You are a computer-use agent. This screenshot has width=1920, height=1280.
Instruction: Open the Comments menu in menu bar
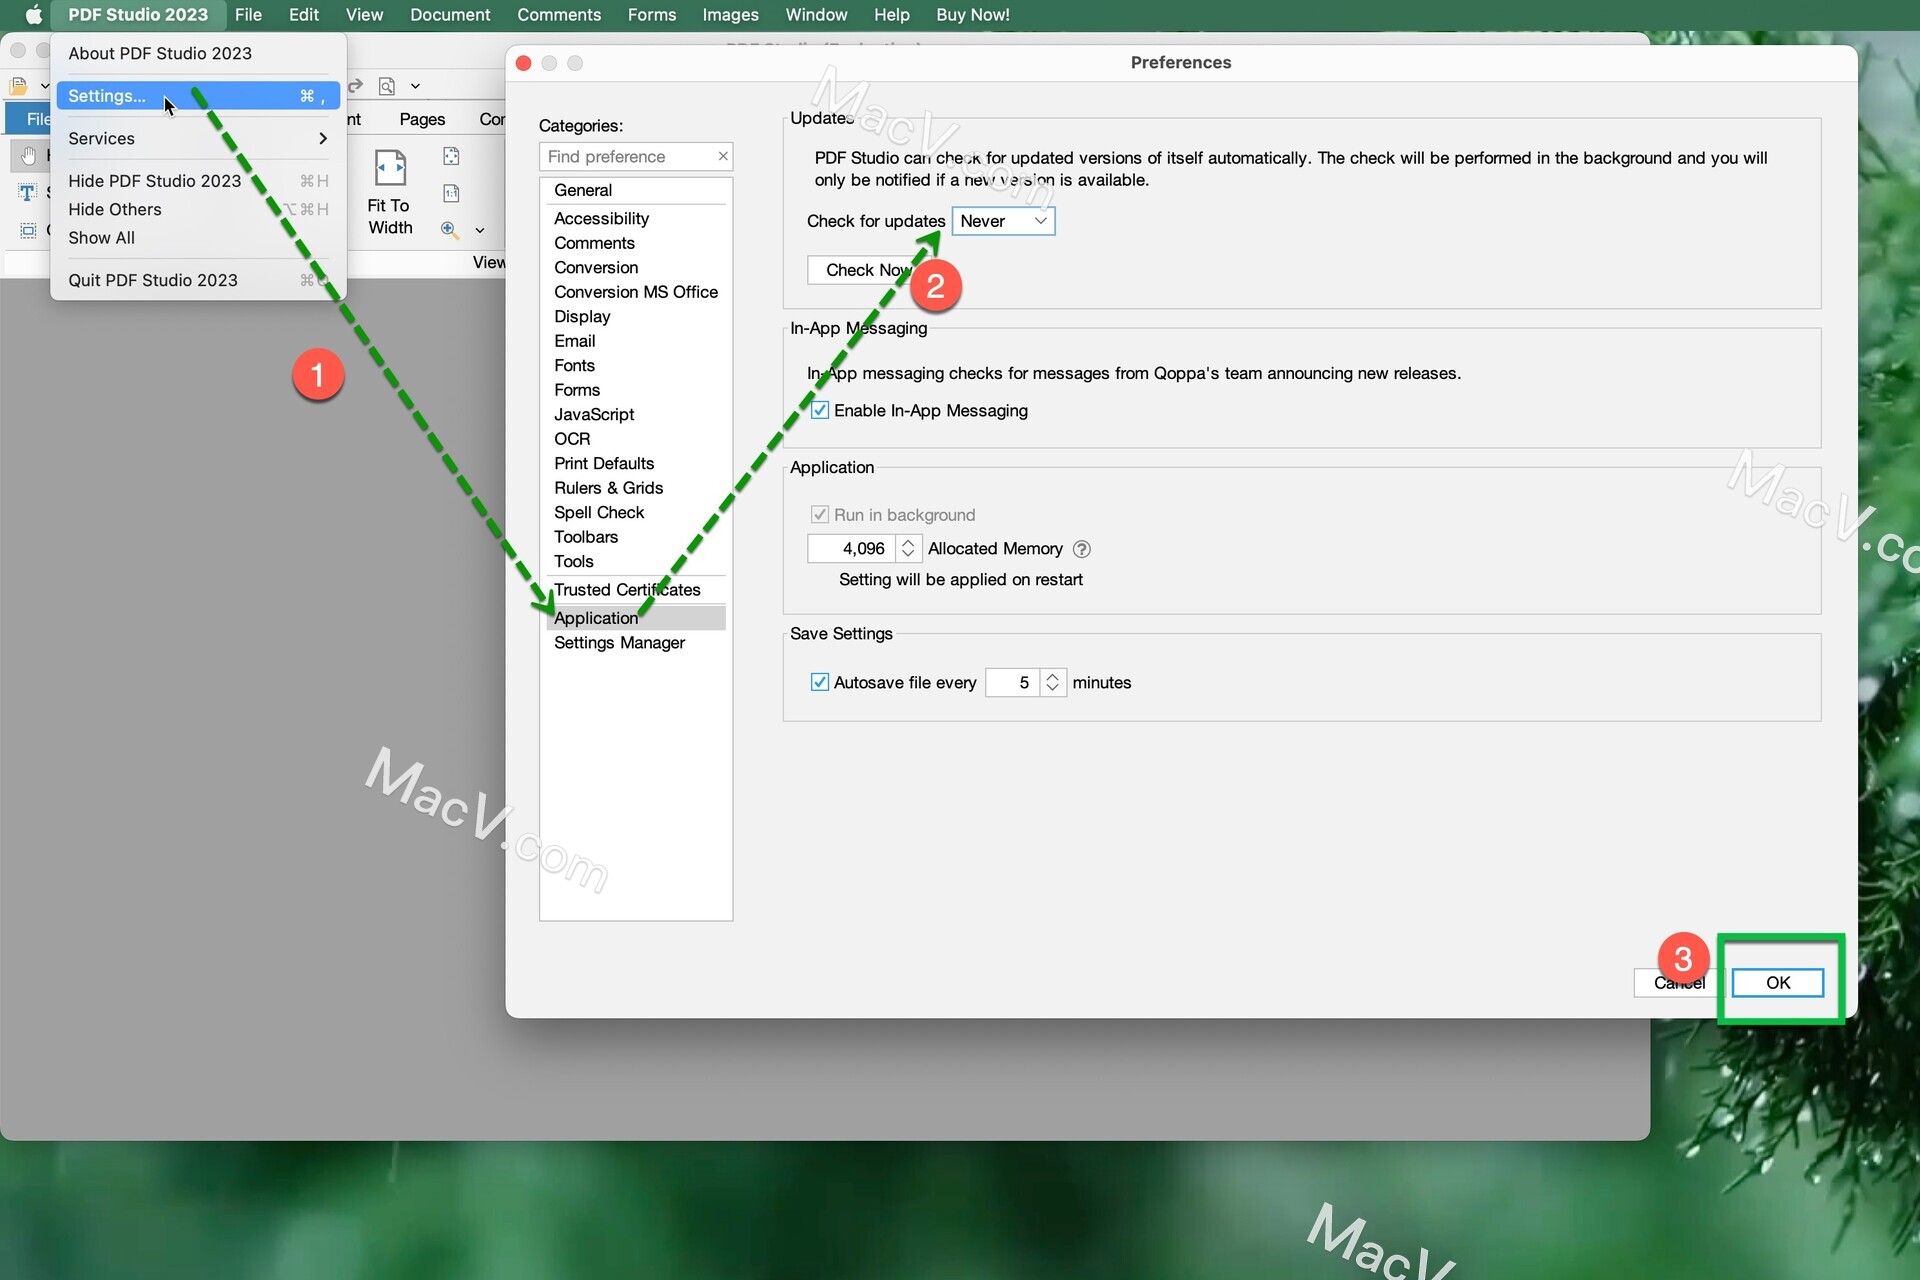tap(559, 15)
